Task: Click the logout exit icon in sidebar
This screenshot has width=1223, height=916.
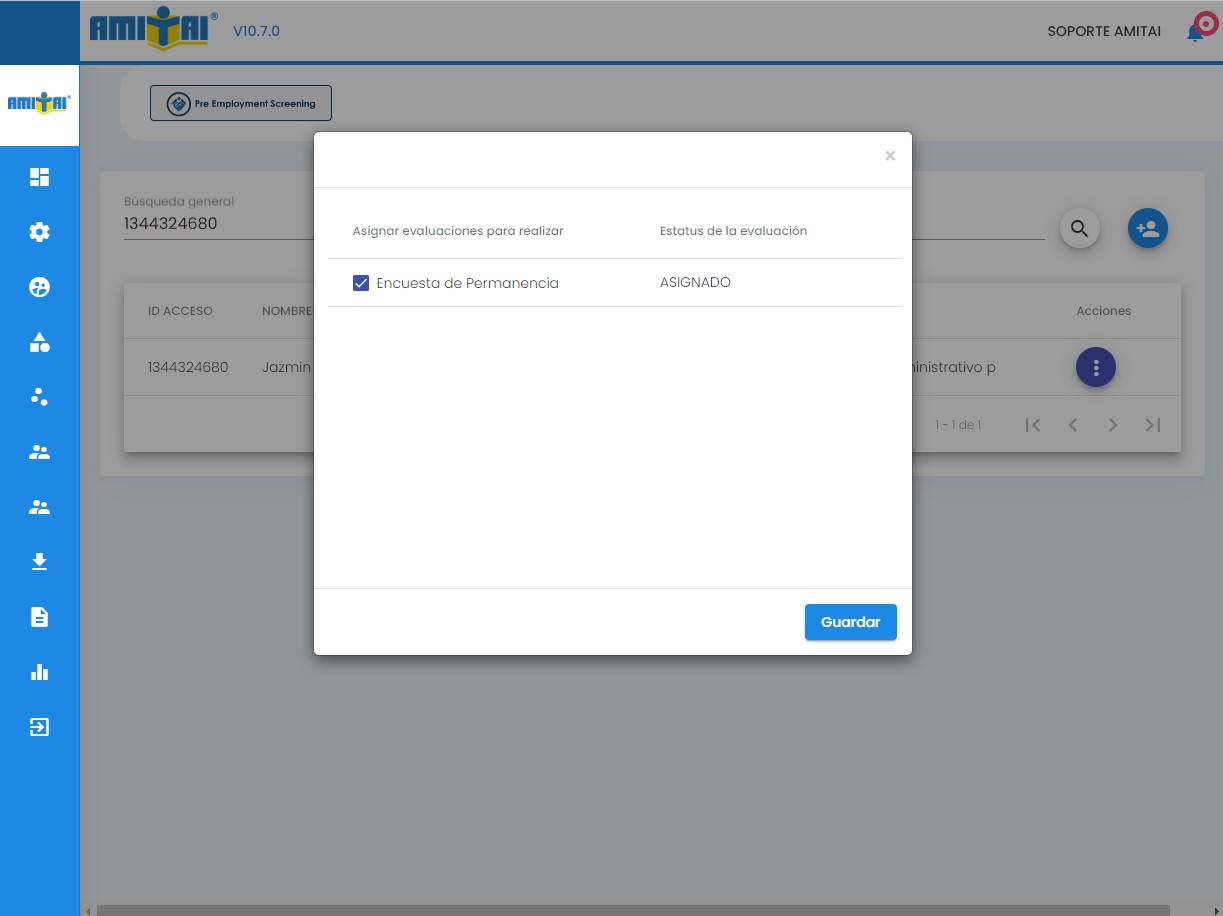Action: tap(39, 727)
